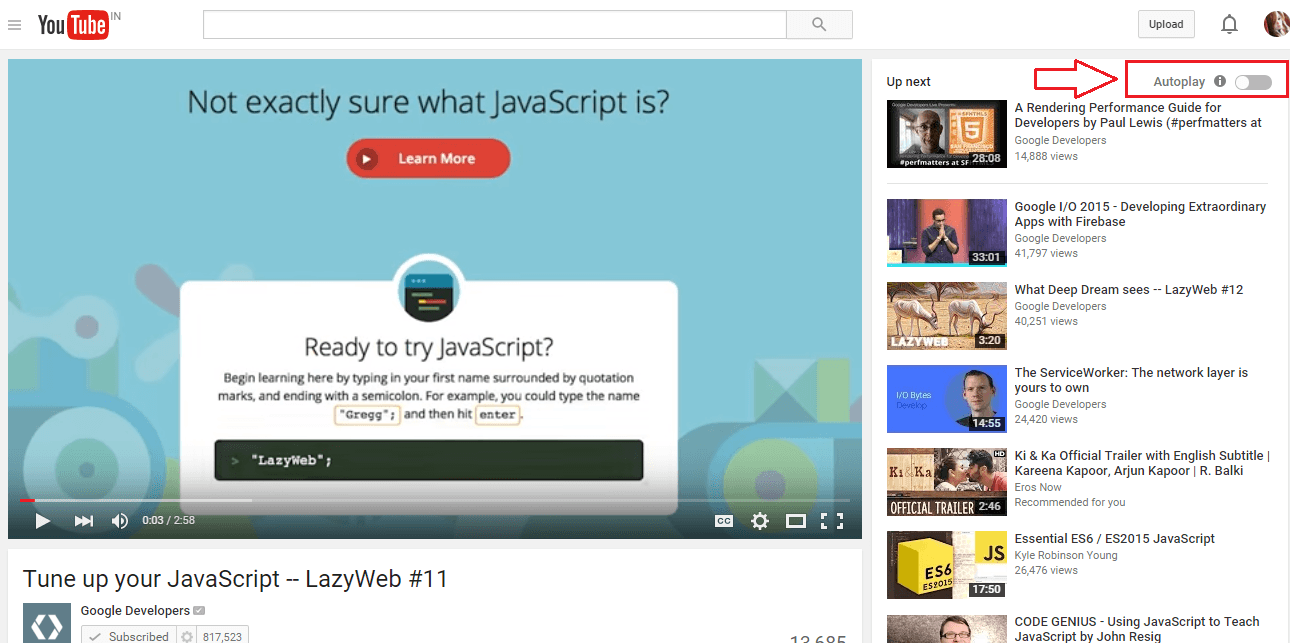Viewport: 1290px width, 643px height.
Task: Open the account avatar menu
Action: [x=1276, y=24]
